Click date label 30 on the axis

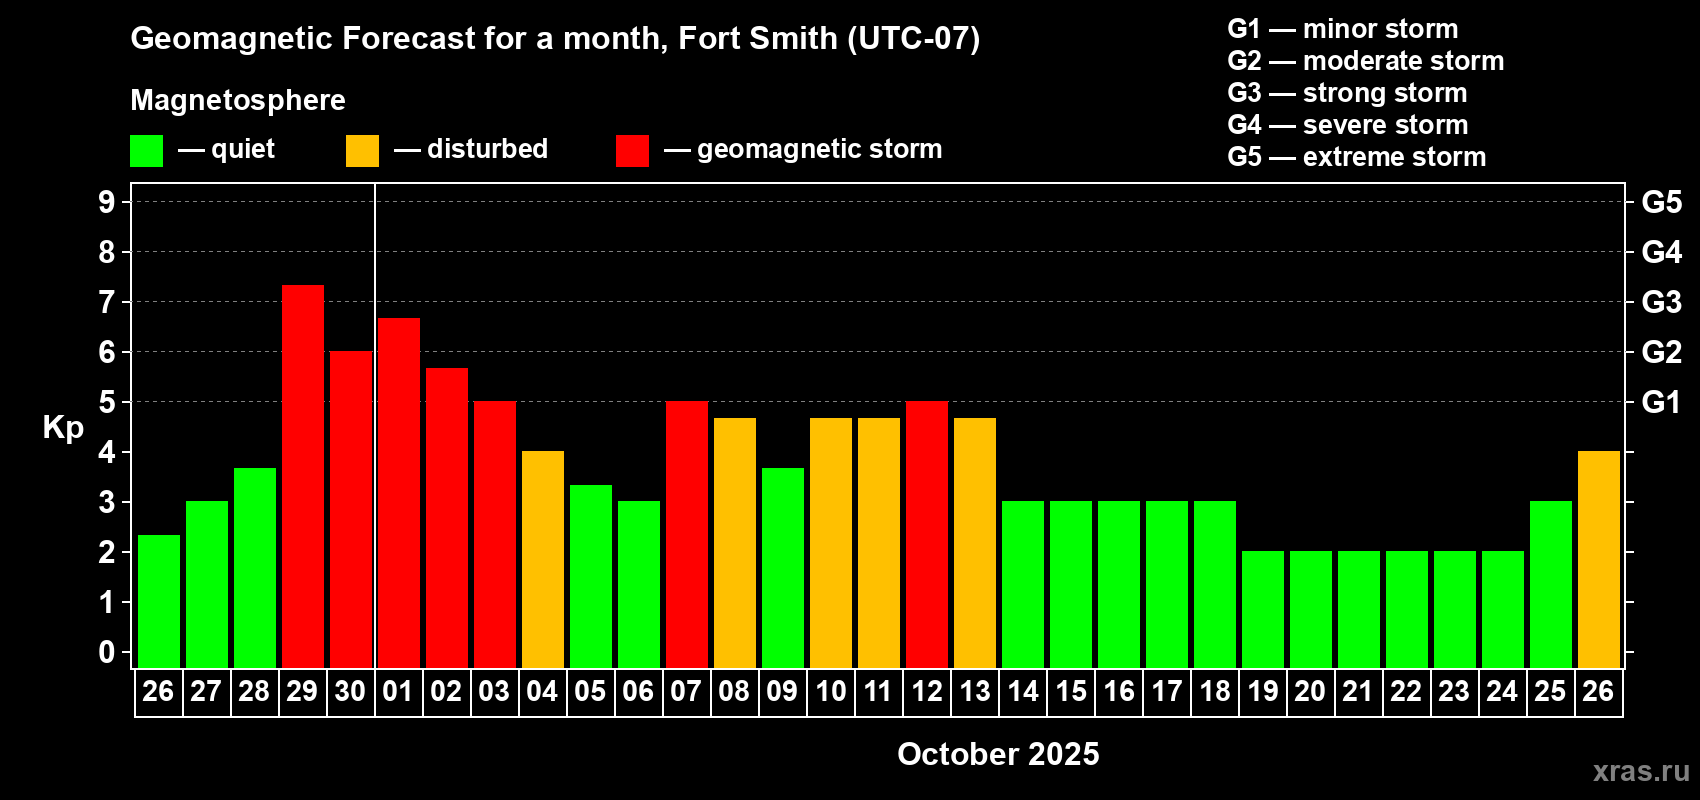pos(350,691)
